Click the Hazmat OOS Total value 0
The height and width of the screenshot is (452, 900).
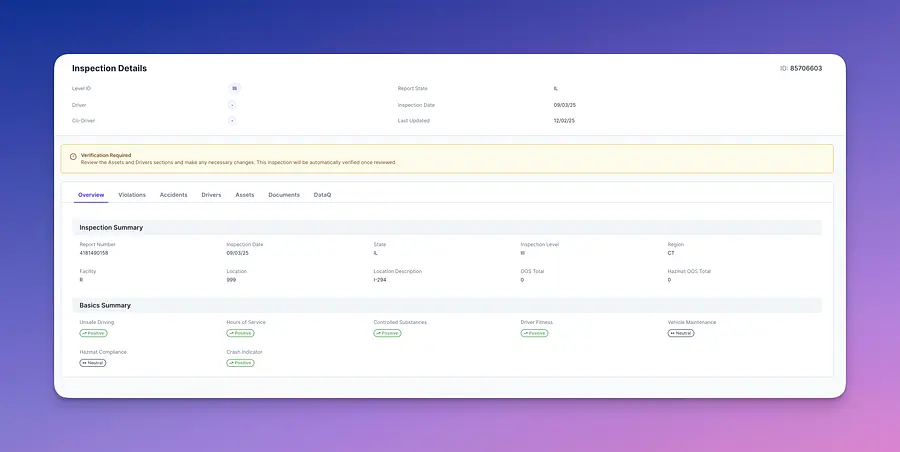pyautogui.click(x=669, y=280)
